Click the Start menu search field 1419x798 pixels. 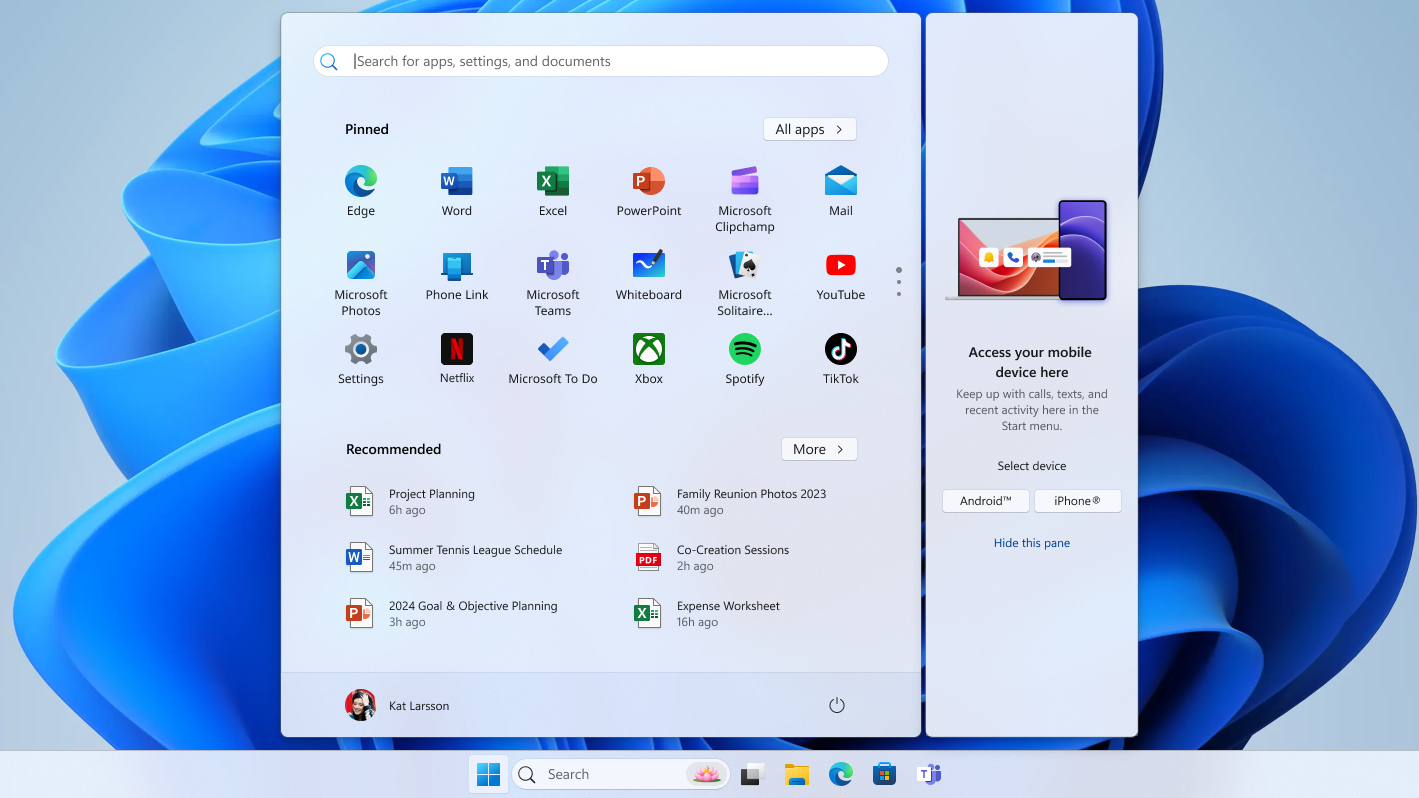click(600, 61)
